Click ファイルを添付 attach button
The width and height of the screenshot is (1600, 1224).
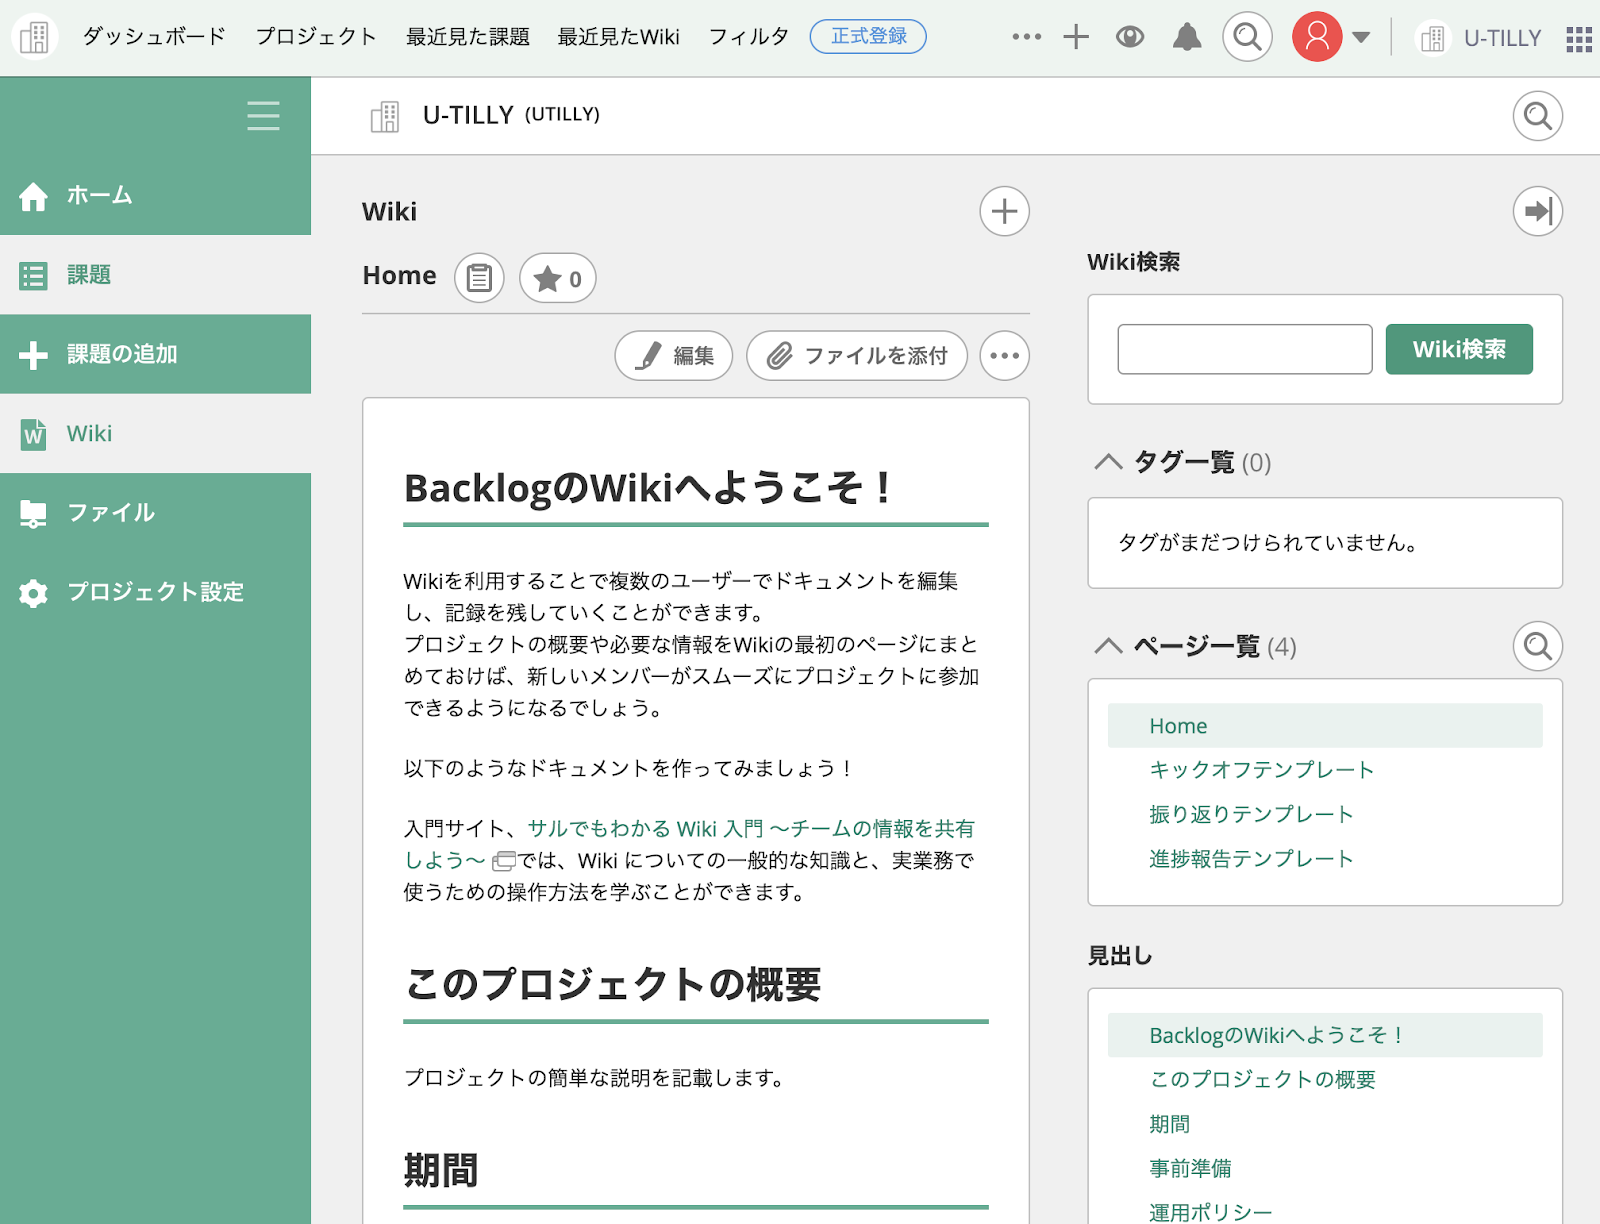tap(857, 355)
